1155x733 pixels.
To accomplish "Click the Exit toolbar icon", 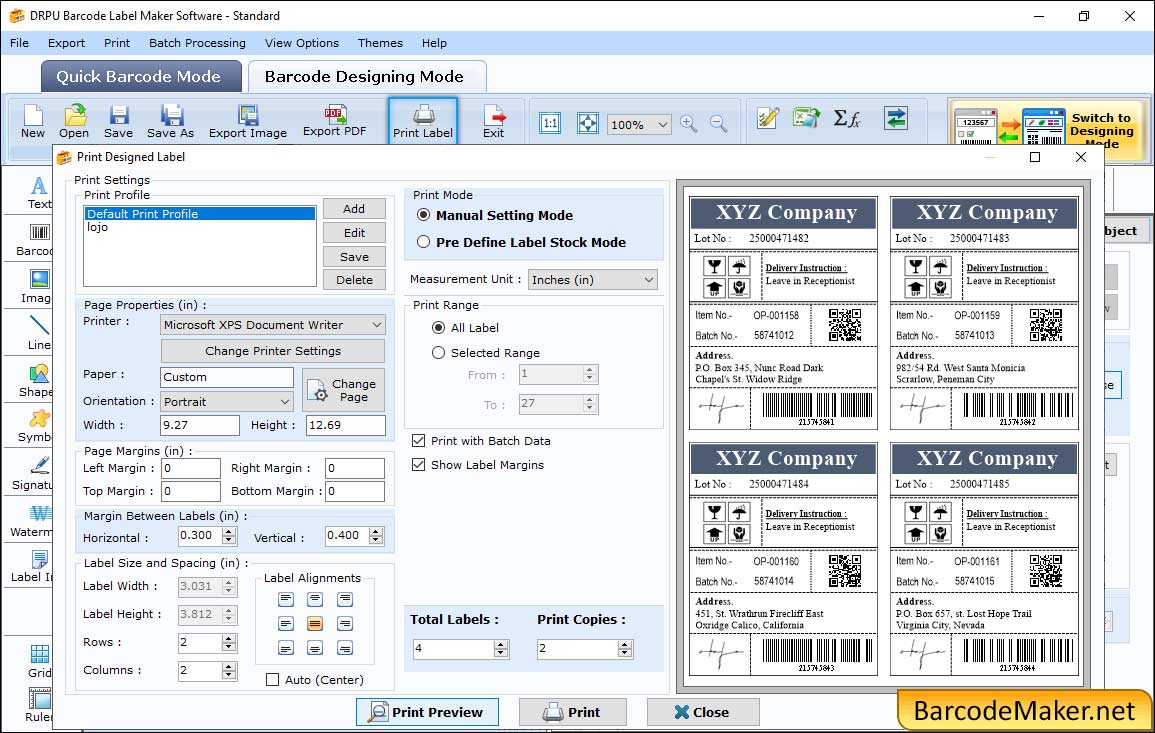I will click(494, 122).
